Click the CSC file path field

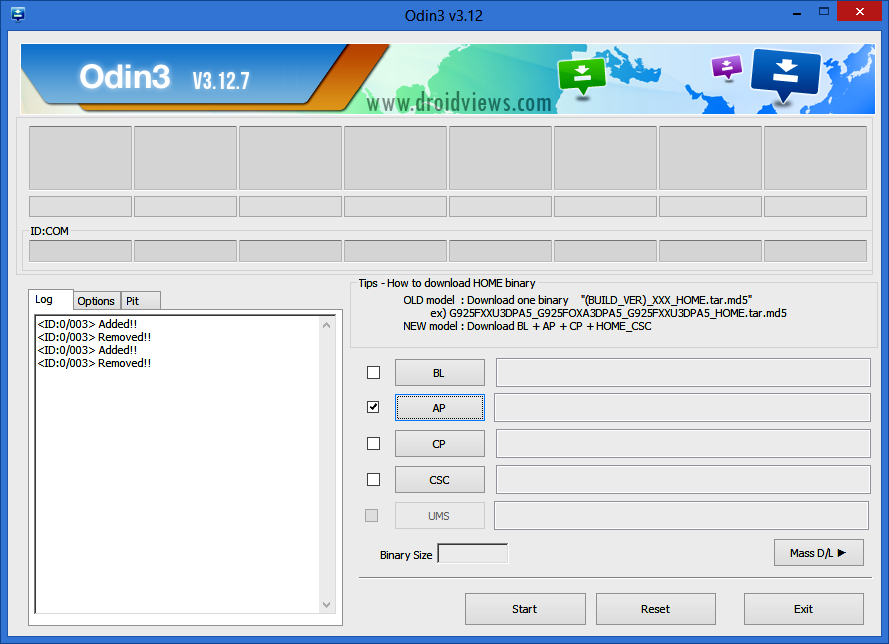(x=683, y=480)
